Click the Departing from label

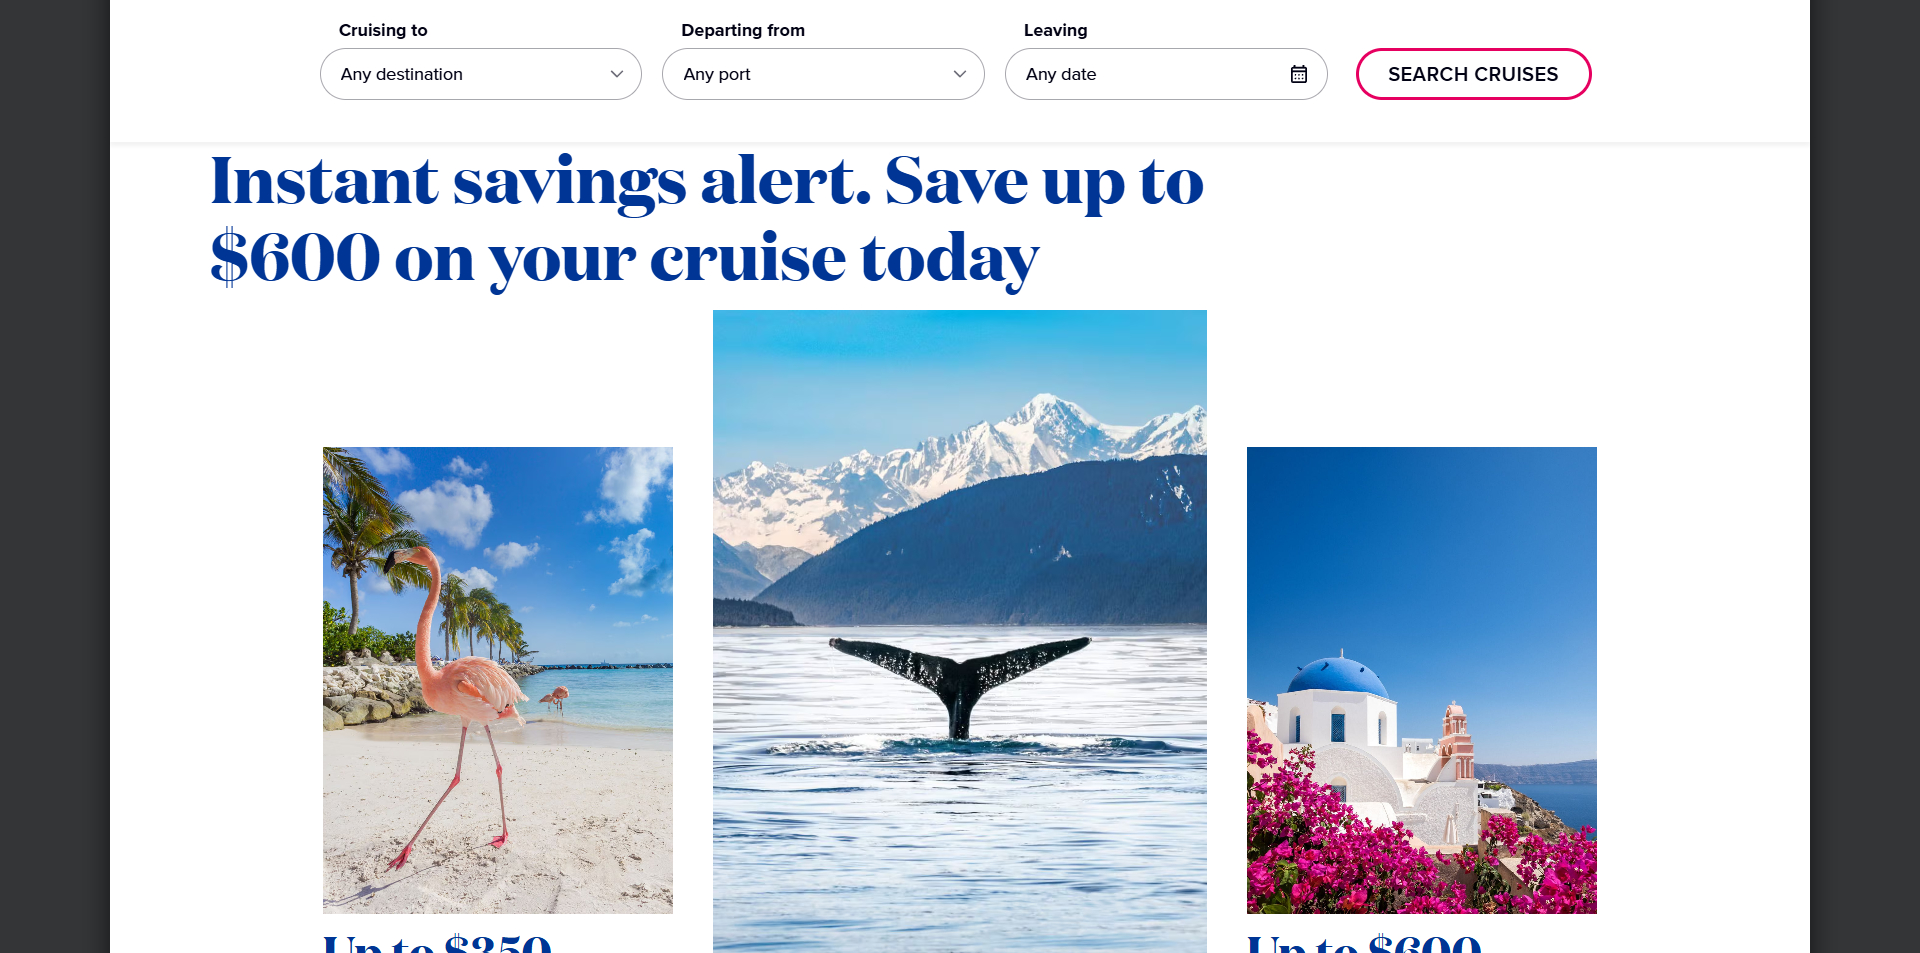tap(743, 30)
